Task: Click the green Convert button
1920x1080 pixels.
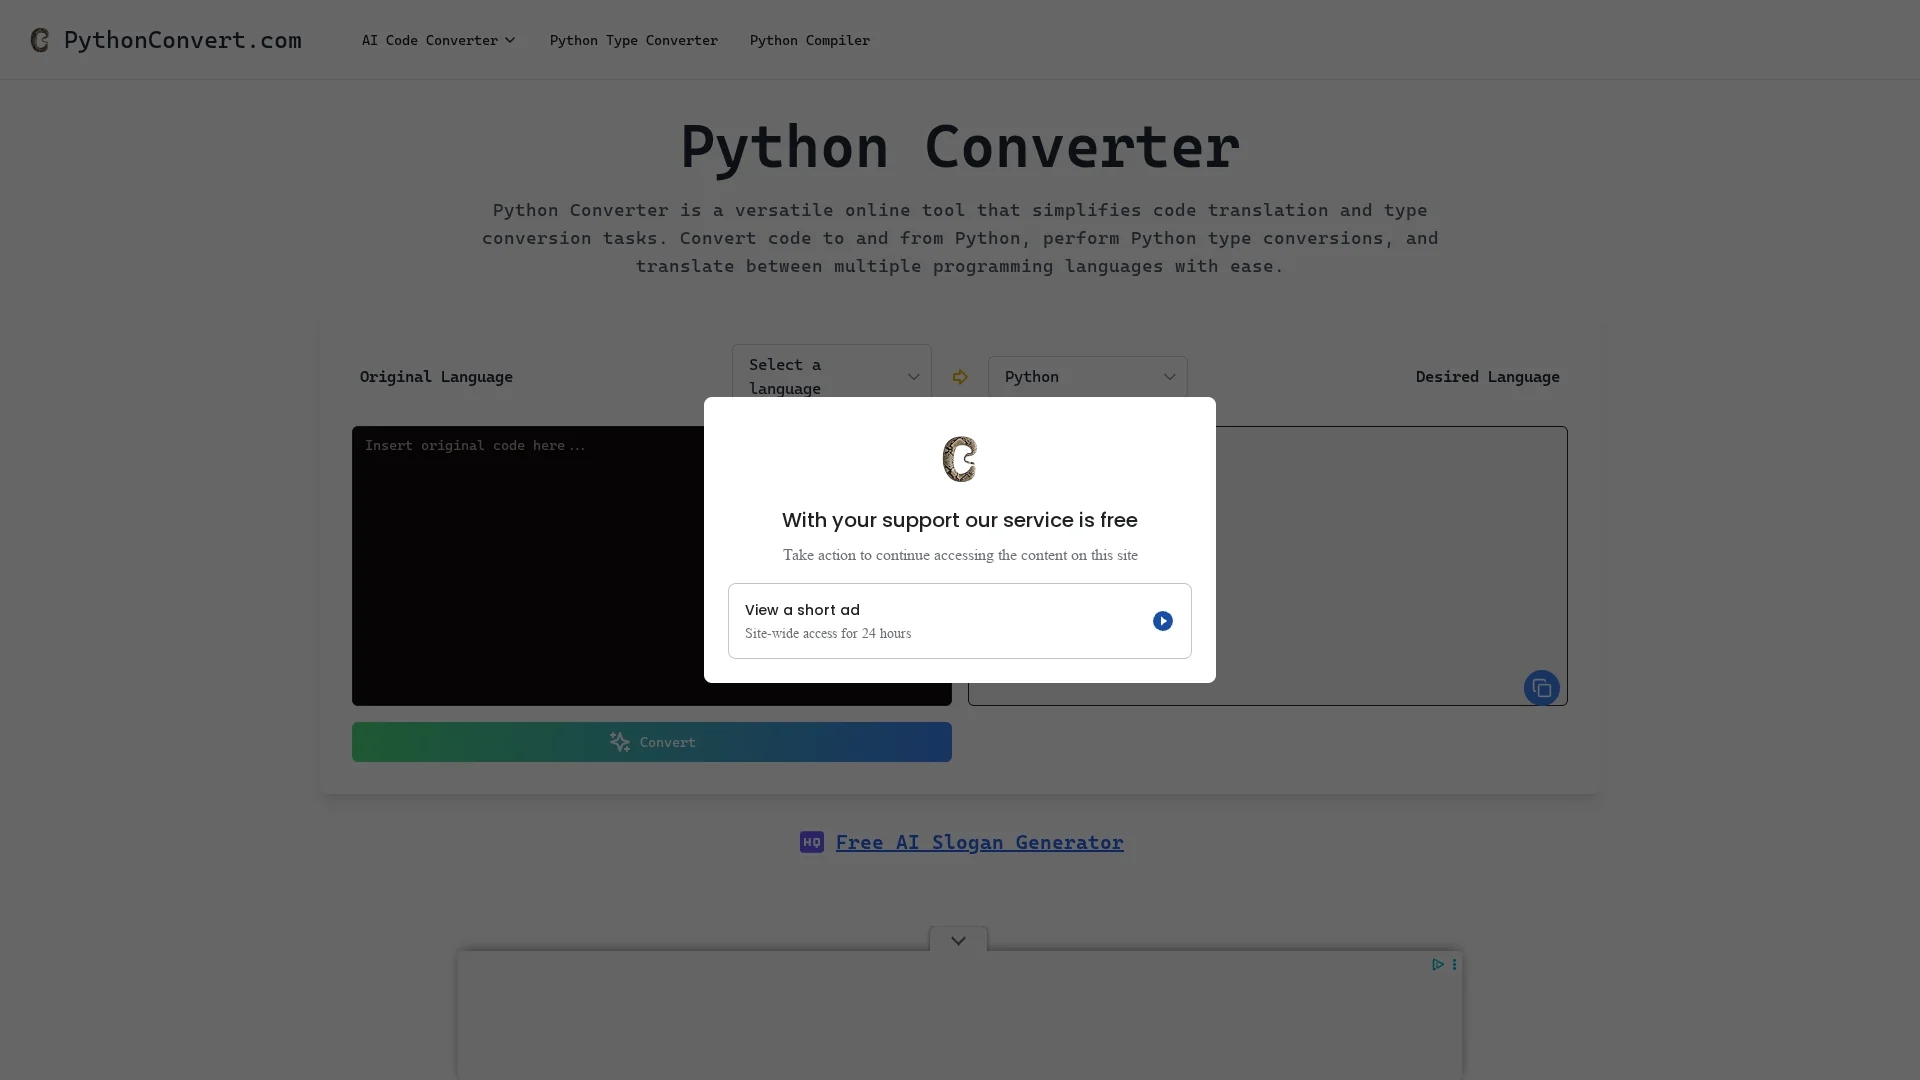Action: pyautogui.click(x=651, y=742)
